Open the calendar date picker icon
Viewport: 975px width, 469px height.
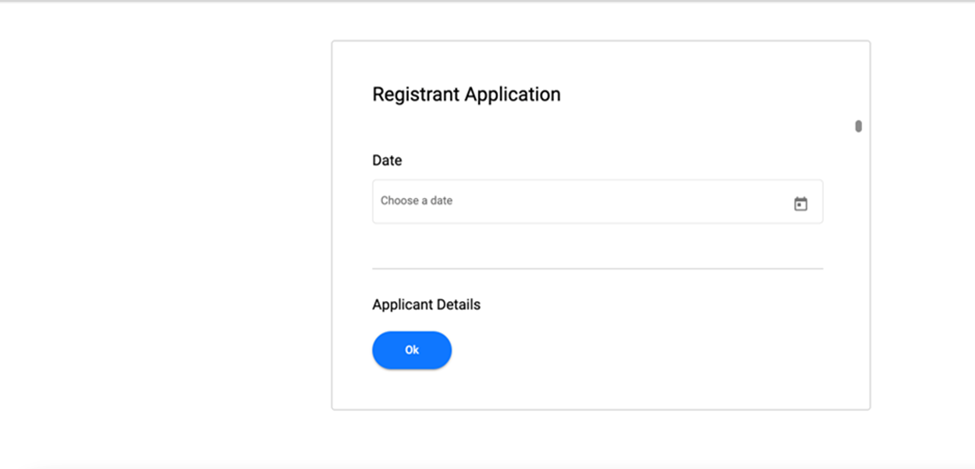point(800,204)
